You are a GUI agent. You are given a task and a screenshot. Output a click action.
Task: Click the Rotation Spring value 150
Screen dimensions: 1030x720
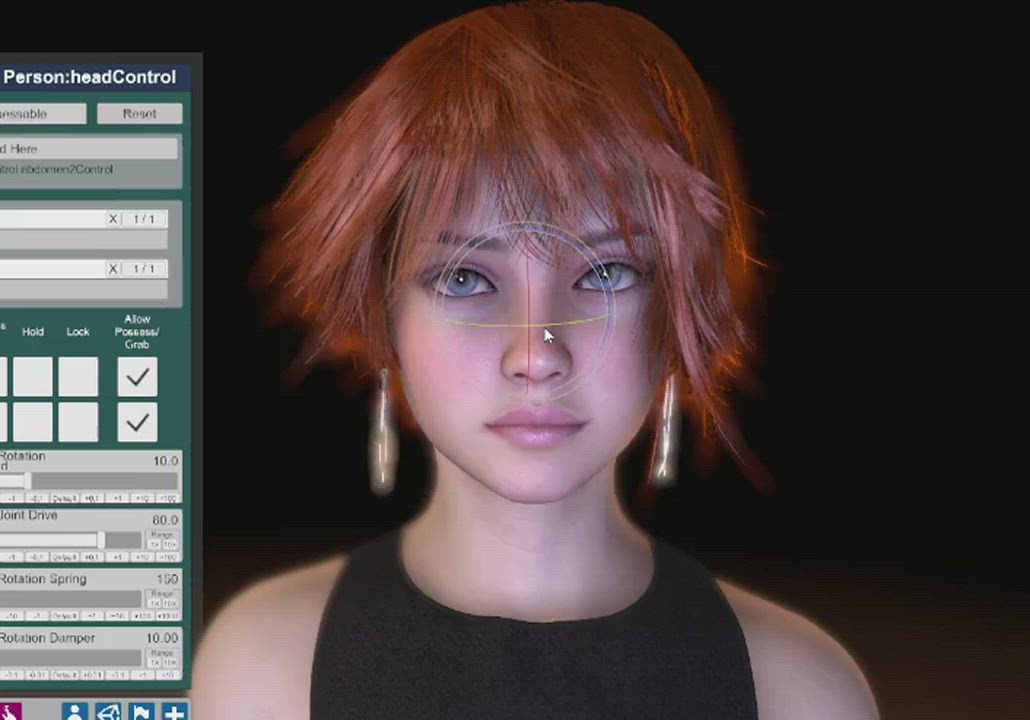(168, 579)
